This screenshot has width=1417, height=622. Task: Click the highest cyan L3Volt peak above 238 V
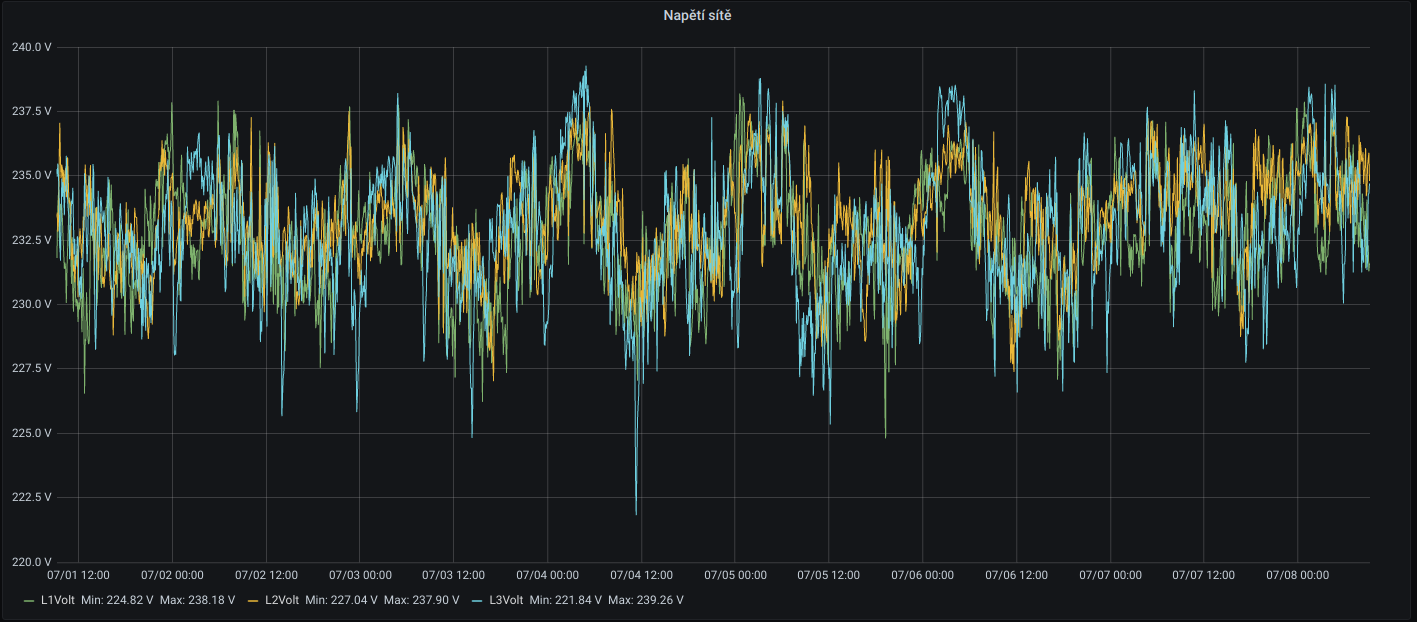[x=585, y=68]
